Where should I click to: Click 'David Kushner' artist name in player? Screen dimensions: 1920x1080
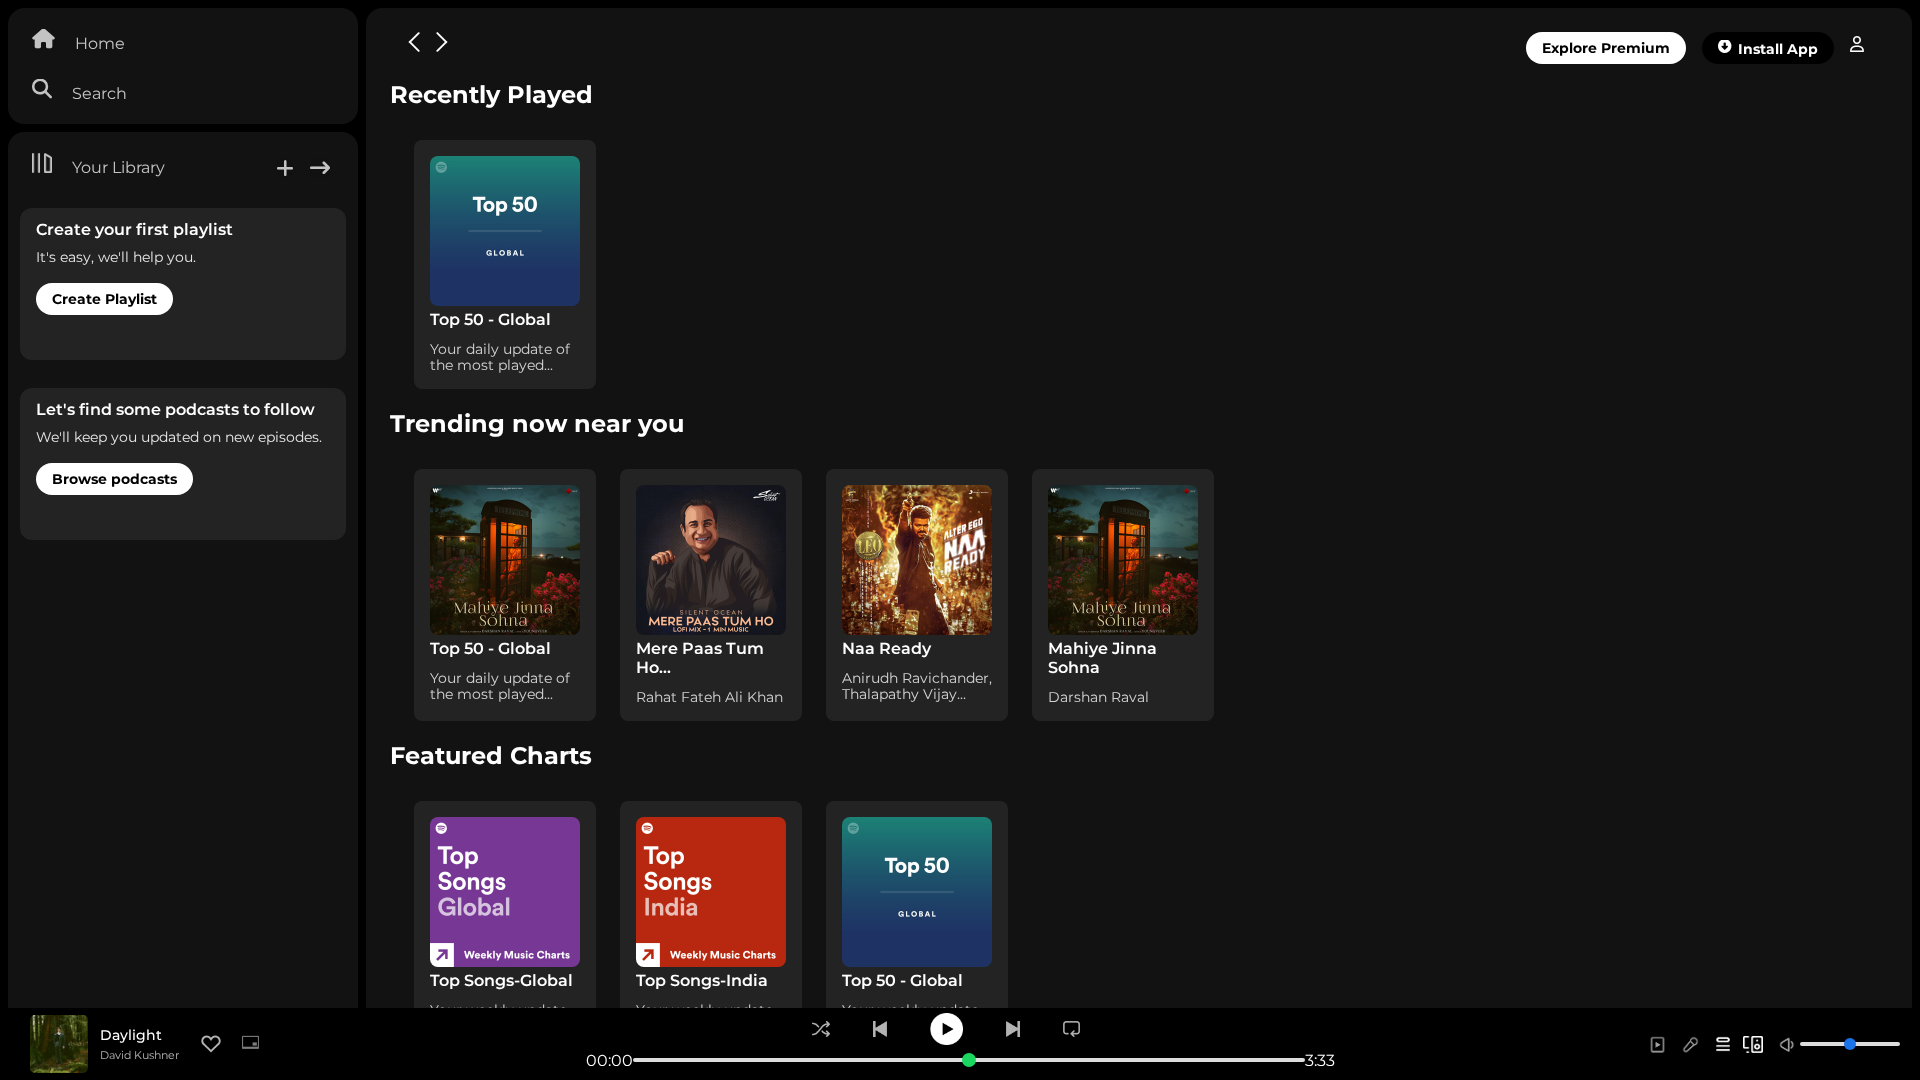[x=139, y=1055]
